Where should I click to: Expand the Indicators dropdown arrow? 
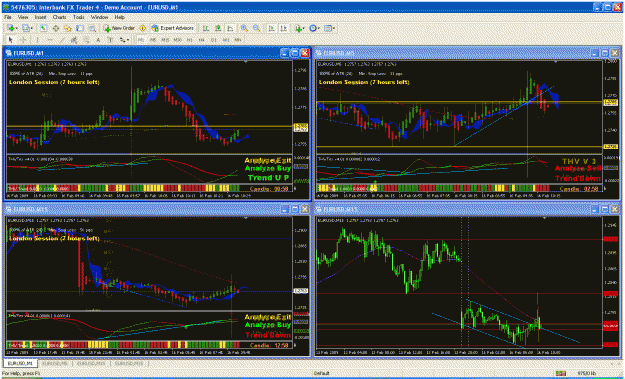[x=304, y=28]
